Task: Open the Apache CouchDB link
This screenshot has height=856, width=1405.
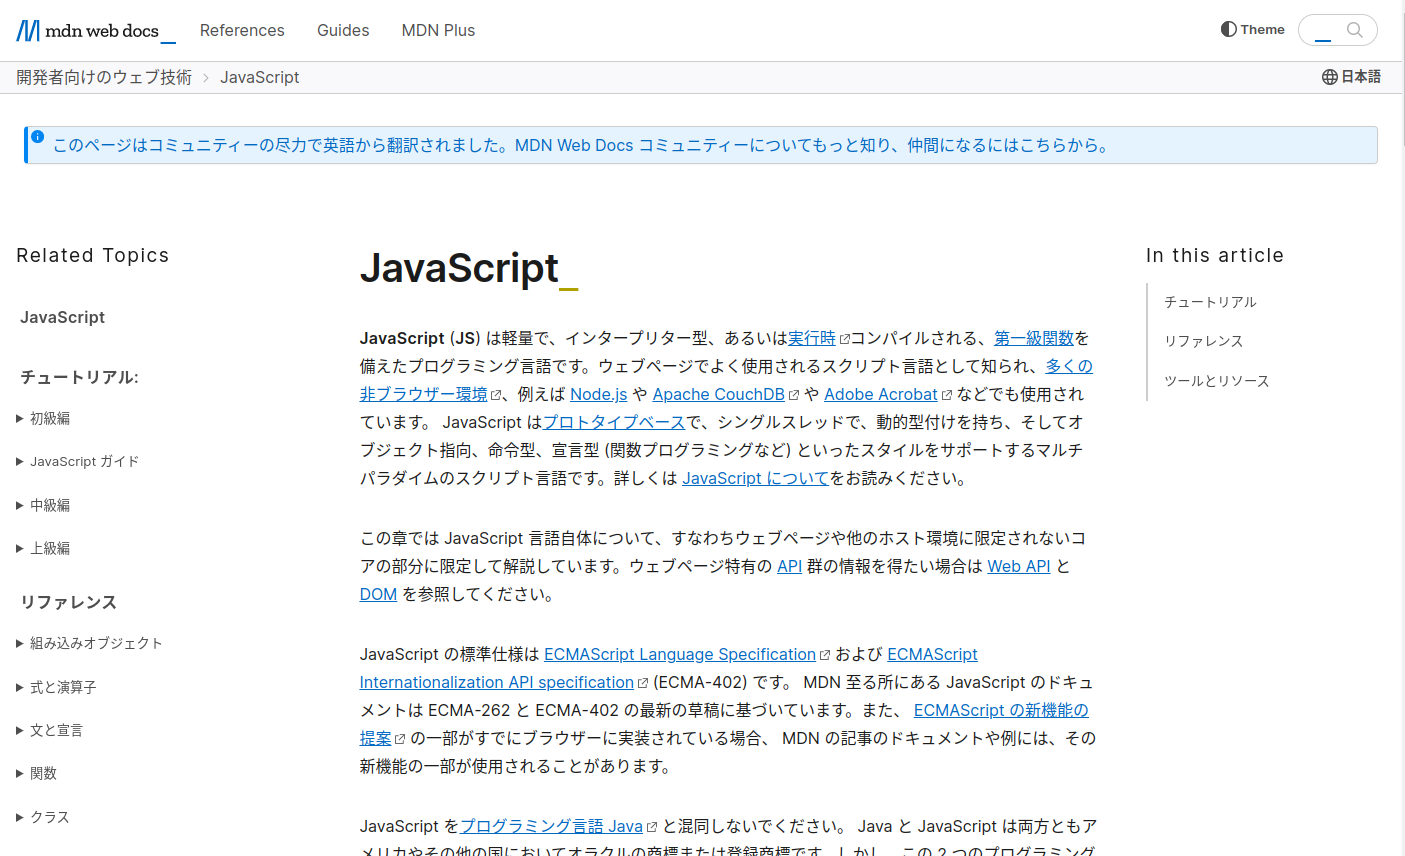Action: pyautogui.click(x=719, y=394)
